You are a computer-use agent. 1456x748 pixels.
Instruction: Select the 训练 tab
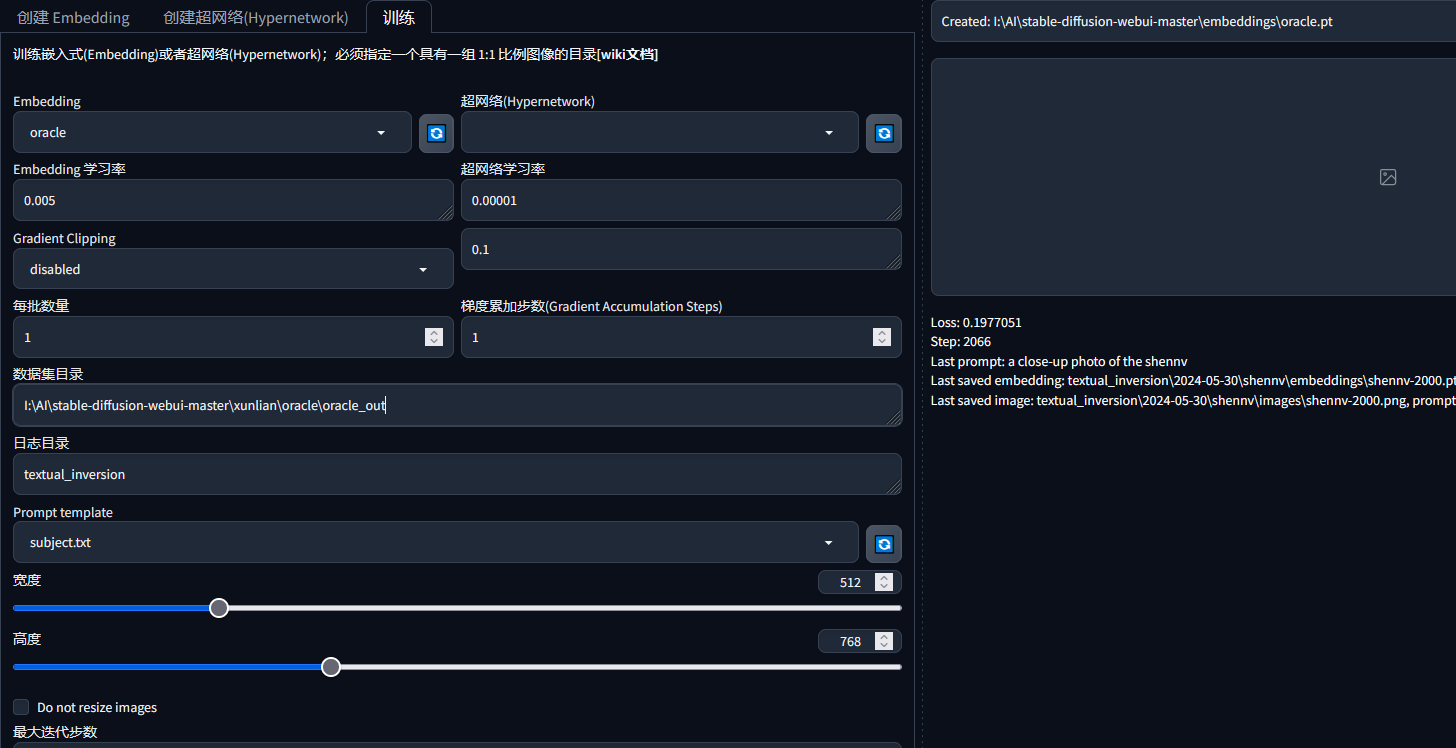point(398,18)
